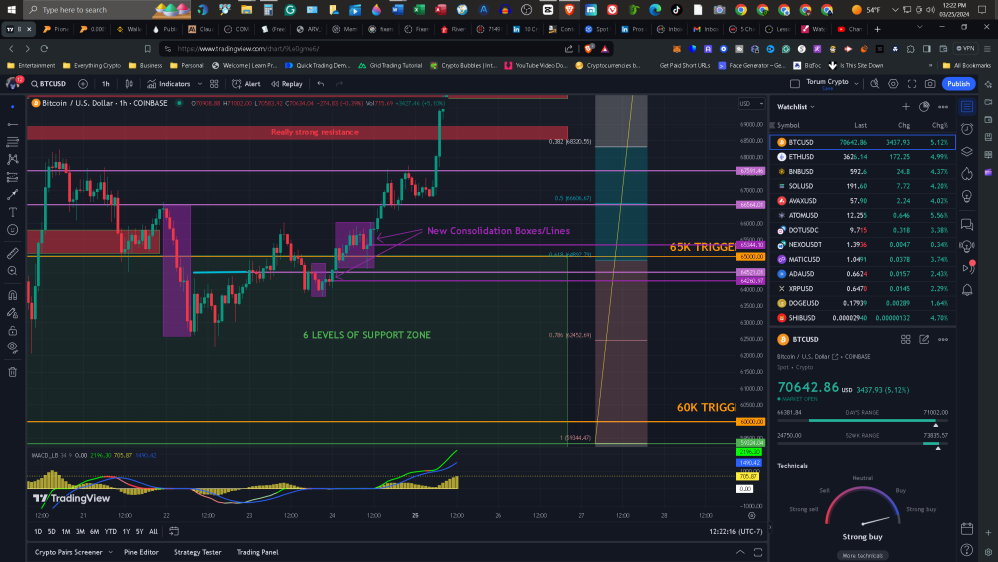Open the emoji icons tool
Viewport: 998px width, 562px height.
12,230
